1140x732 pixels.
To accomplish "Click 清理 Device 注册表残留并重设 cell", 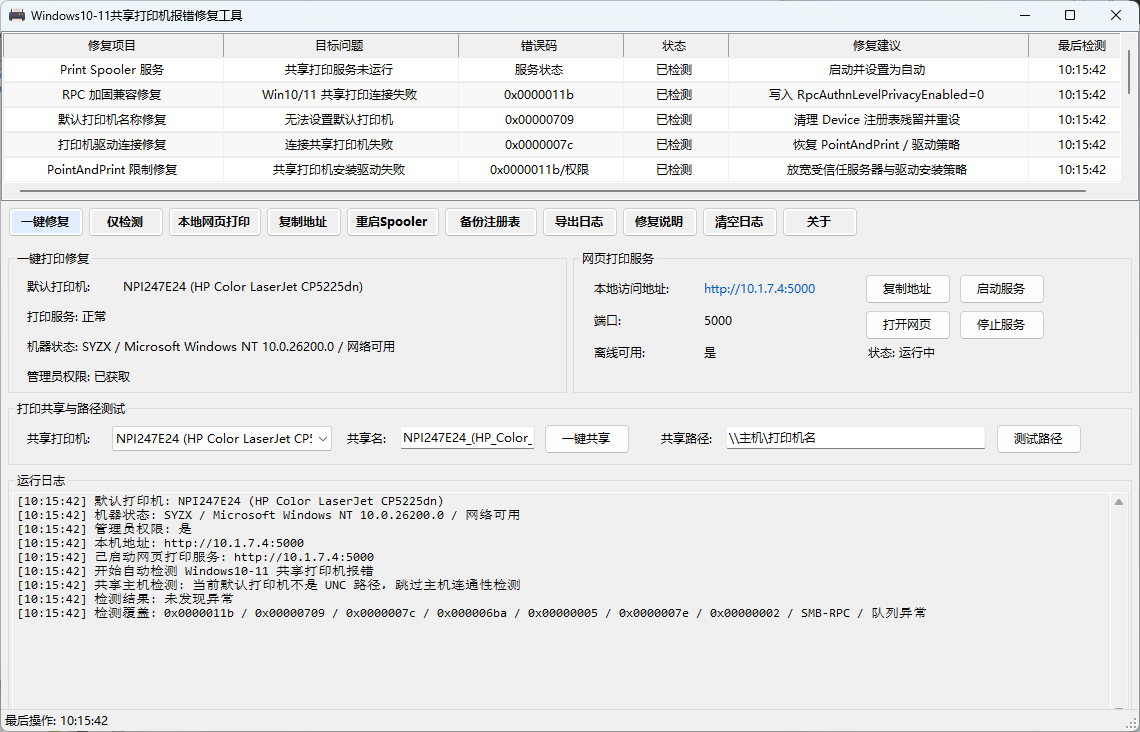I will point(877,119).
